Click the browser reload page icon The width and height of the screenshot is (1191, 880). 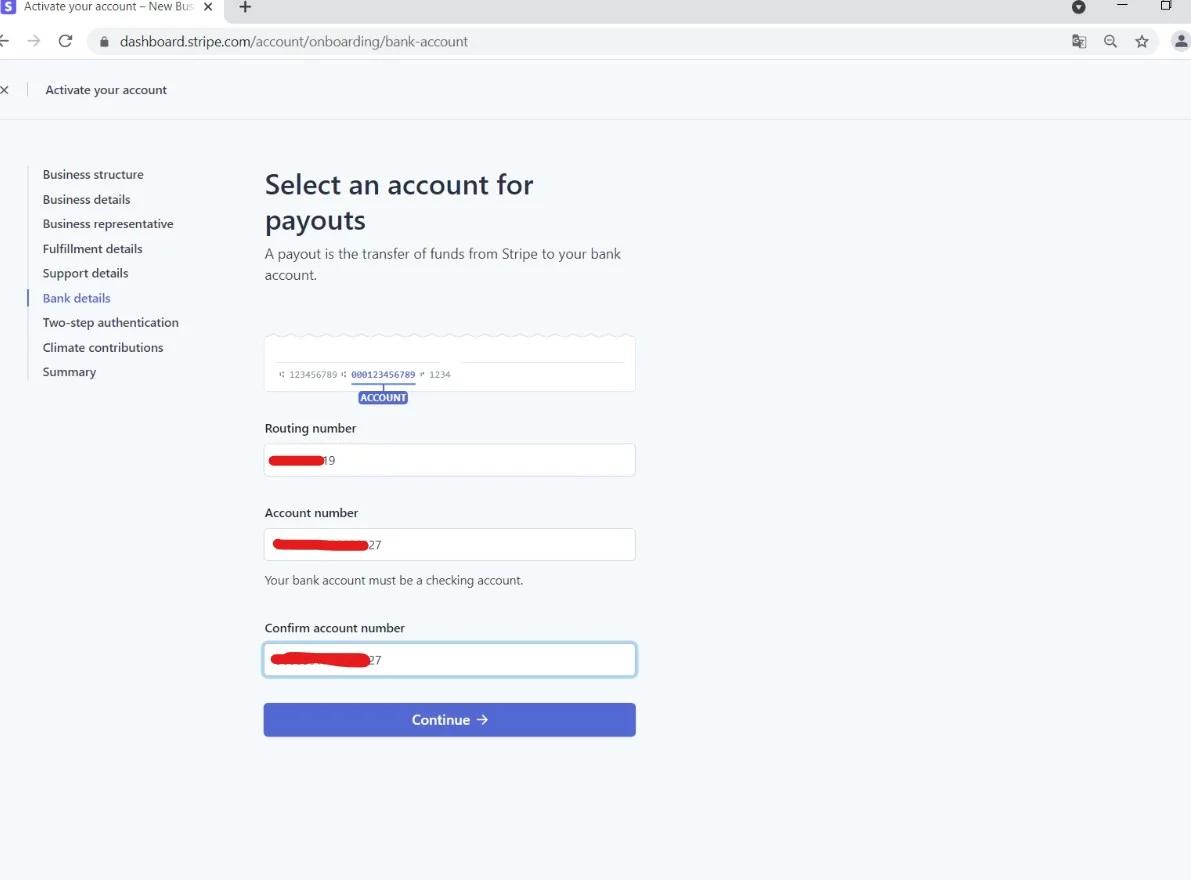pos(66,41)
